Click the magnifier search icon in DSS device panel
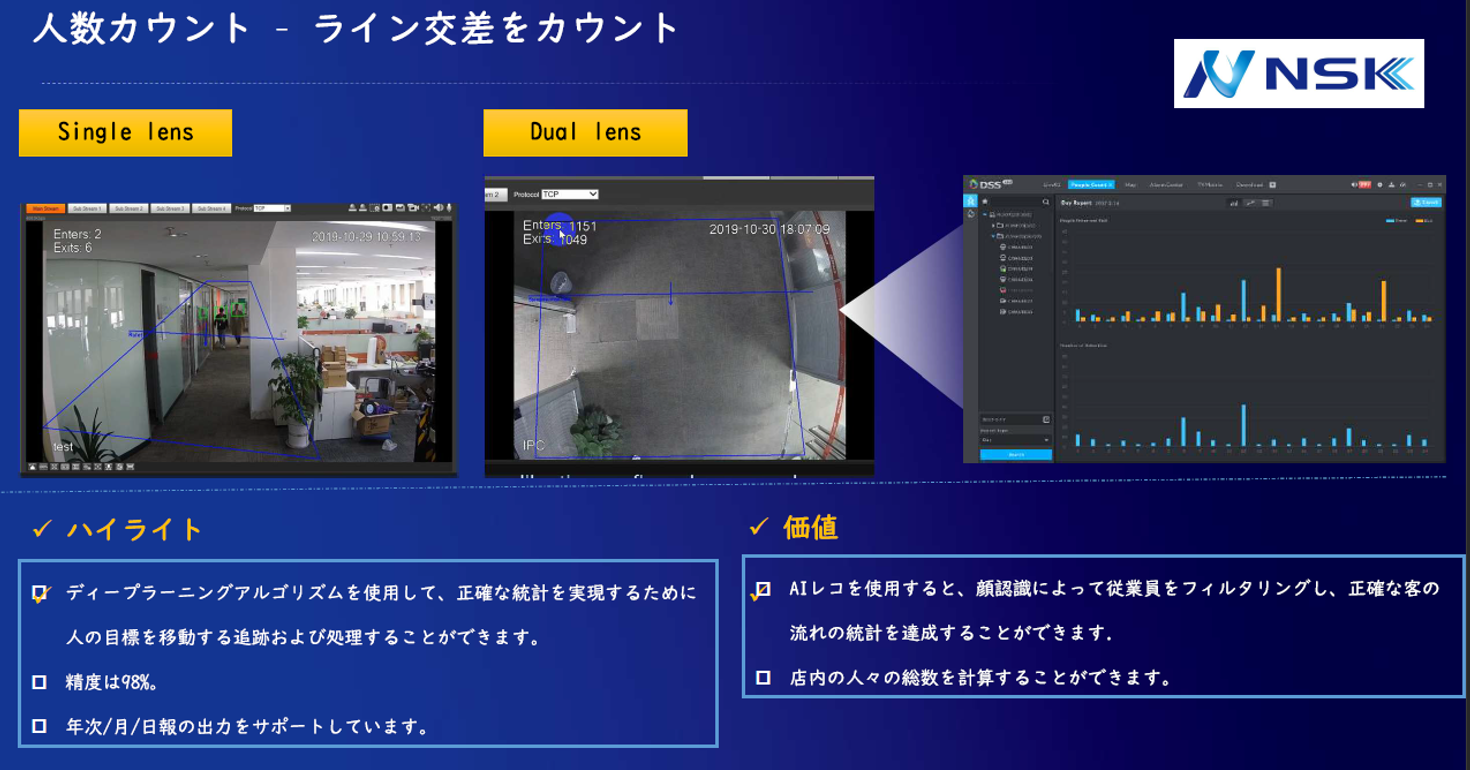 pos(1046,202)
